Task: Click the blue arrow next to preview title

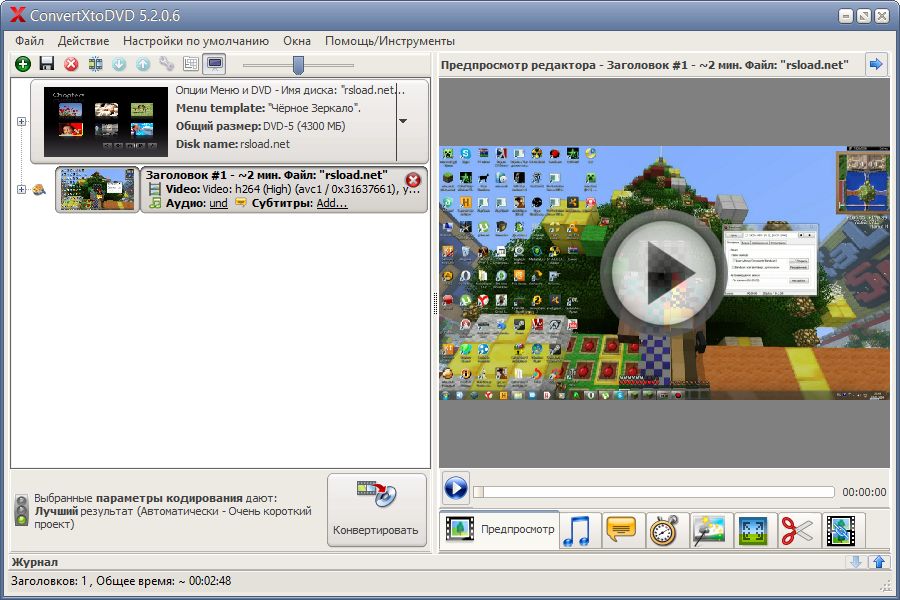Action: [x=876, y=64]
